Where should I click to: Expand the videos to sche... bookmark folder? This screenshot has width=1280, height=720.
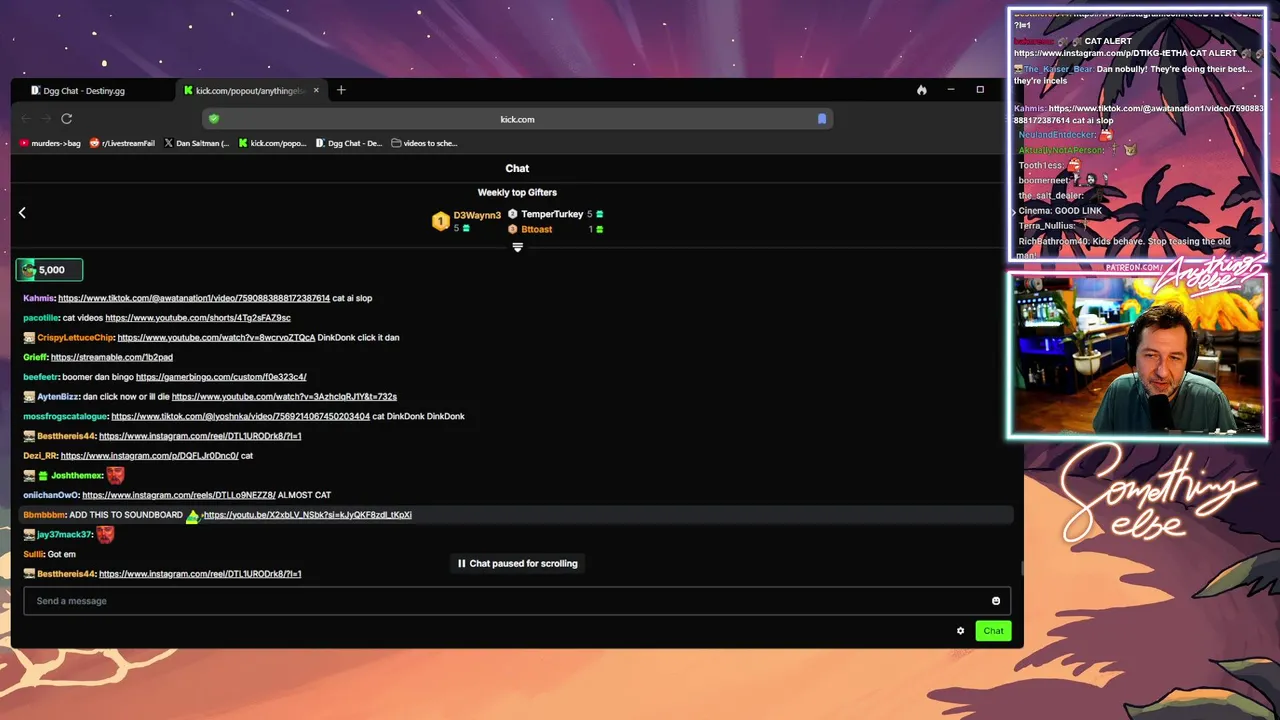tap(424, 143)
